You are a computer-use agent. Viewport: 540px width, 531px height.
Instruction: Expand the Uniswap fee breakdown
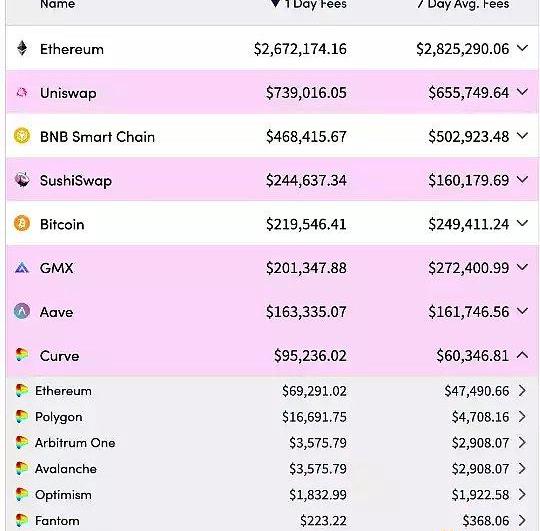coord(522,92)
